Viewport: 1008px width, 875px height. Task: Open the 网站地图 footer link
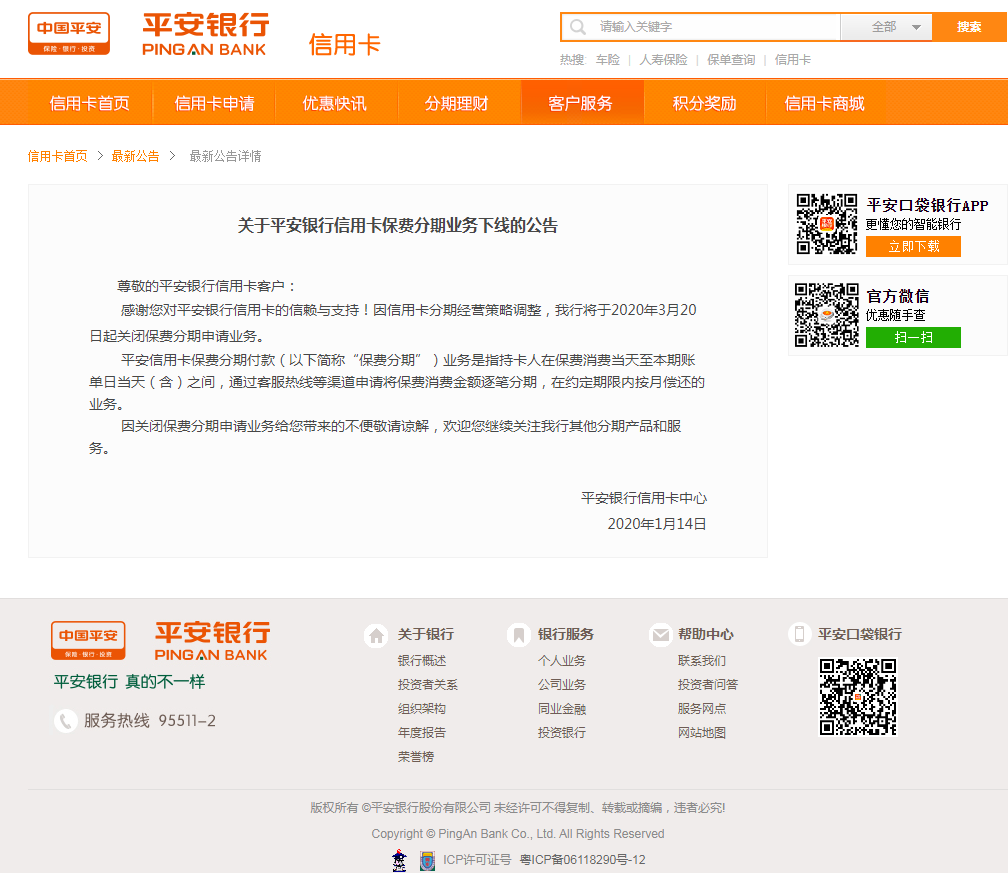702,732
